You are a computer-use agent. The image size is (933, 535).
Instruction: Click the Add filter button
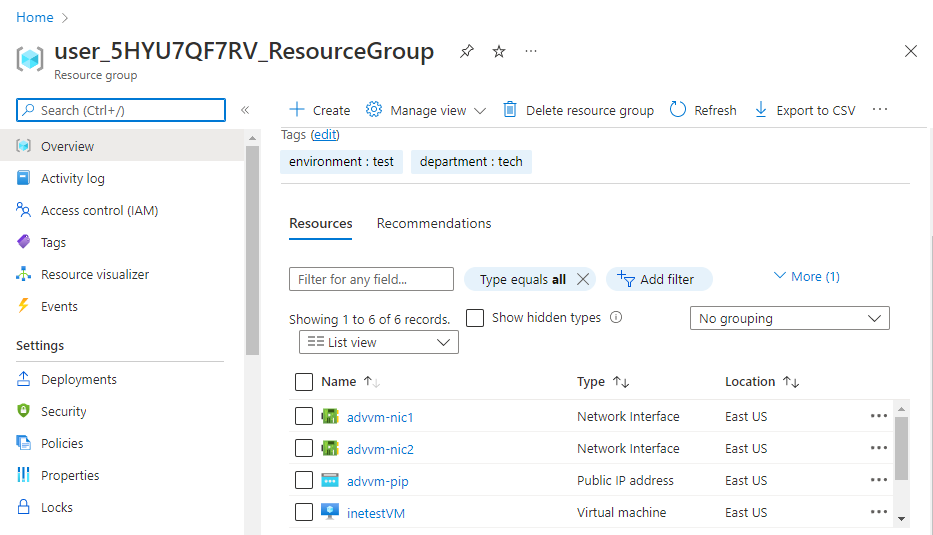pyautogui.click(x=658, y=279)
